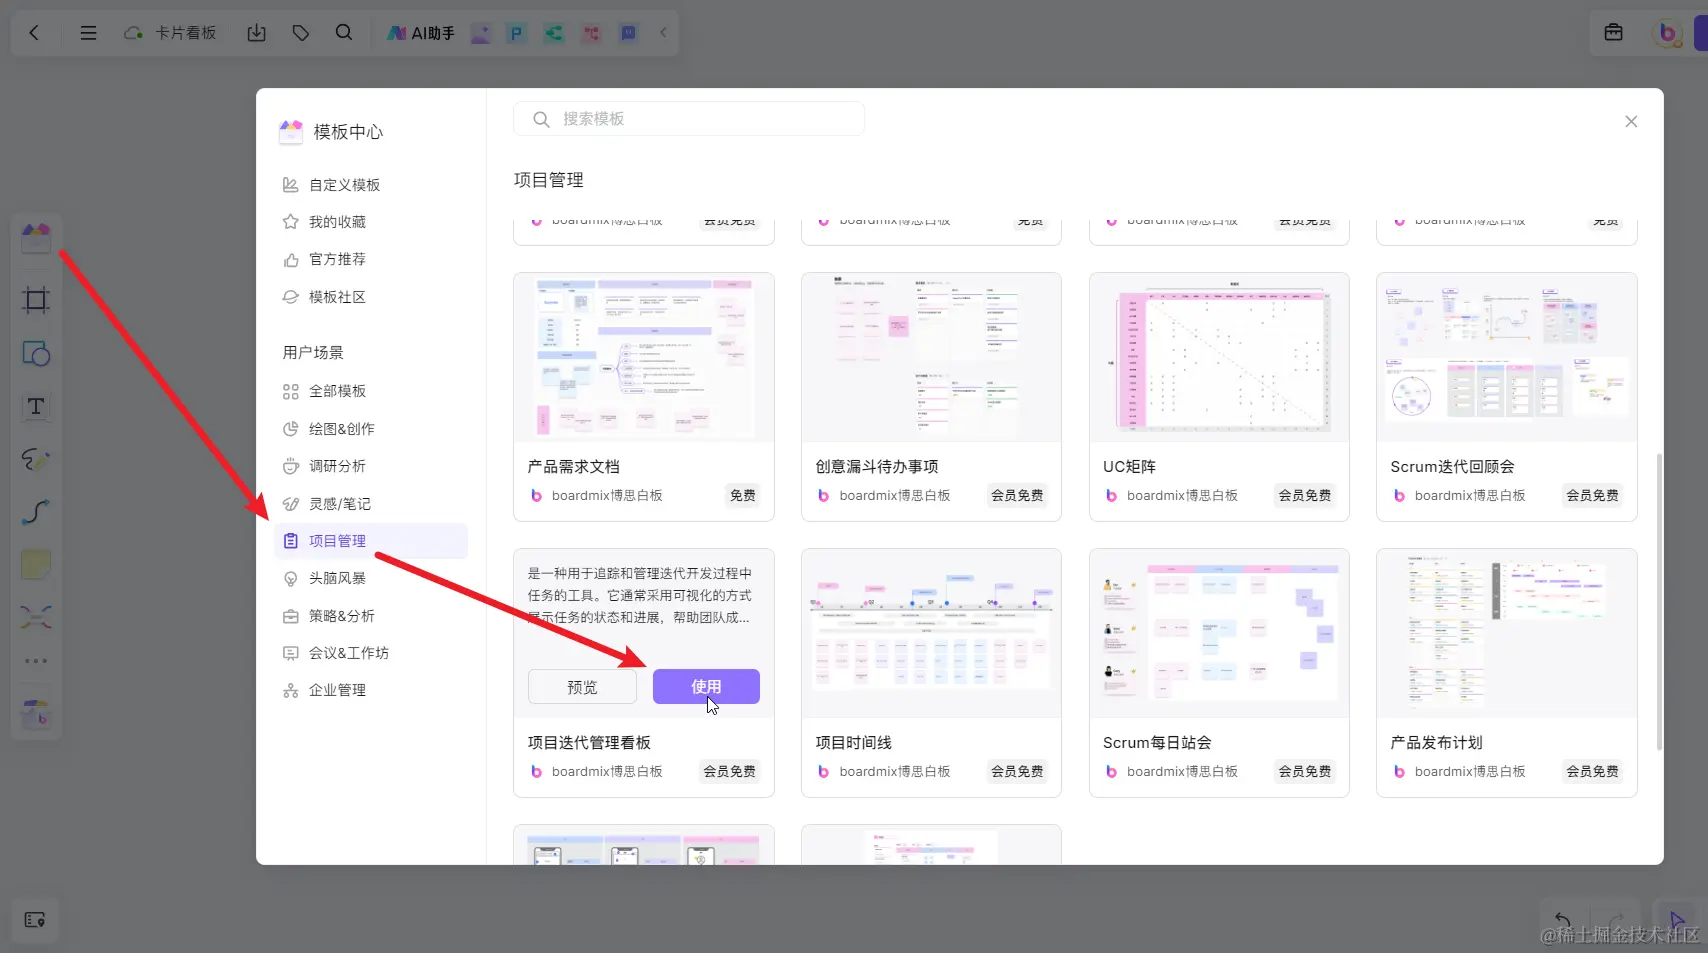The width and height of the screenshot is (1708, 953).
Task: Select the 企业管理 category
Action: (x=336, y=689)
